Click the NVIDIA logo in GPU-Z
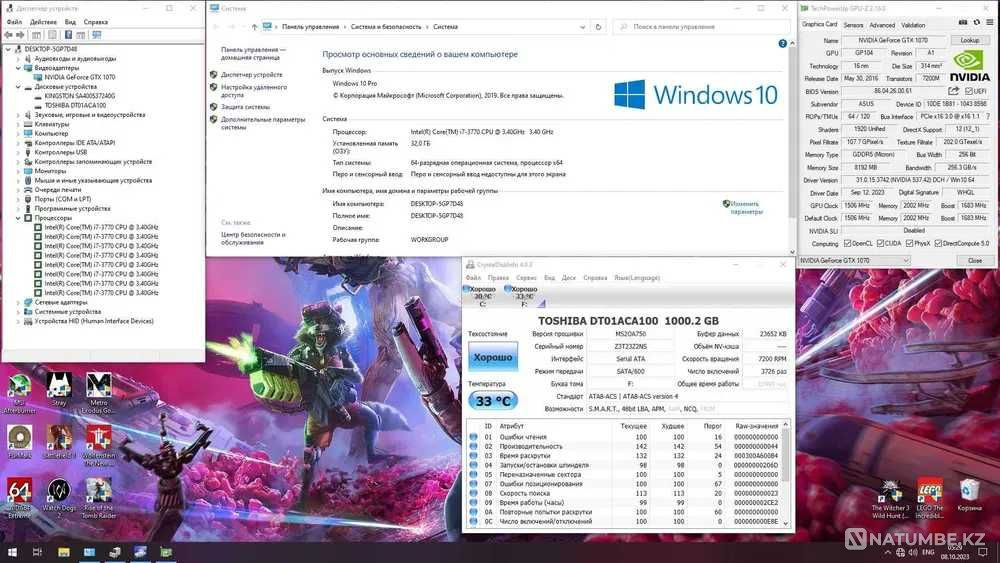This screenshot has width=1000, height=563. click(970, 67)
